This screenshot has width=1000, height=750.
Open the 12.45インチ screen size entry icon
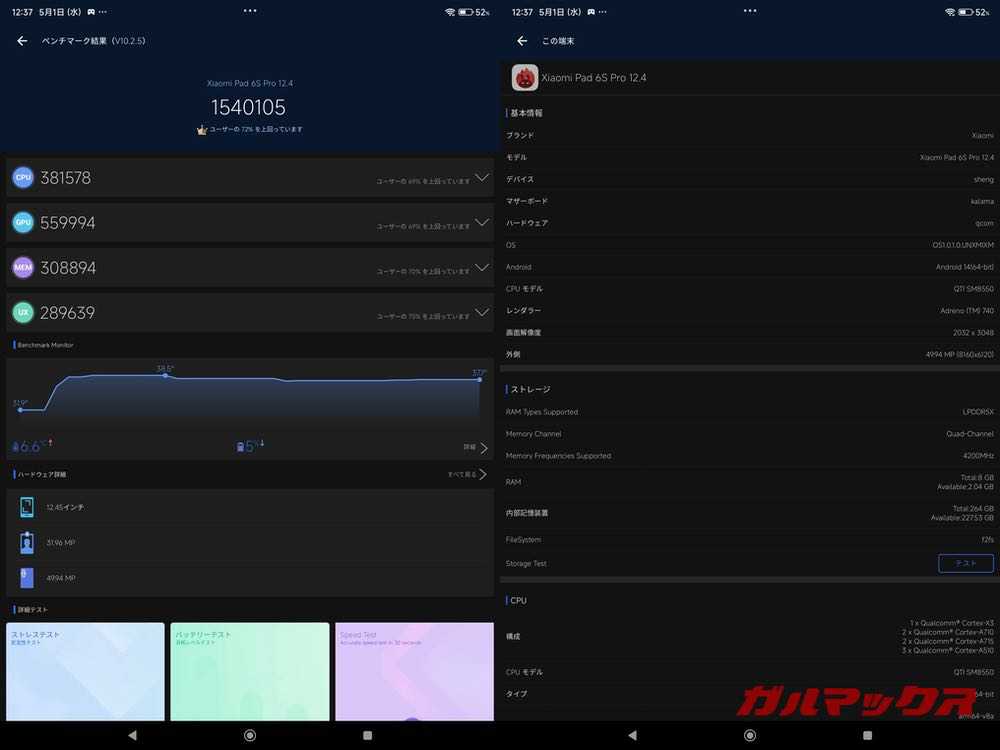[x=25, y=507]
